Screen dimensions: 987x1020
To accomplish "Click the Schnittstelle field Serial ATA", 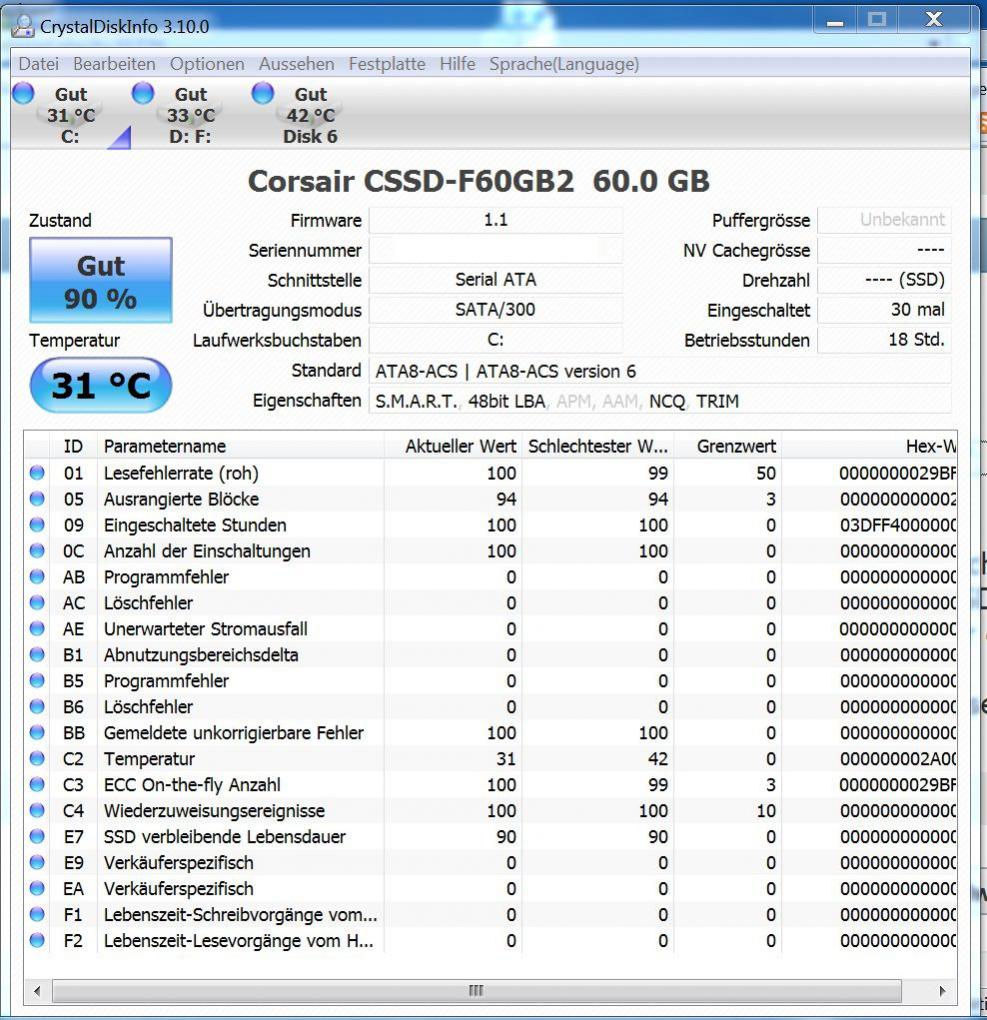I will [495, 280].
